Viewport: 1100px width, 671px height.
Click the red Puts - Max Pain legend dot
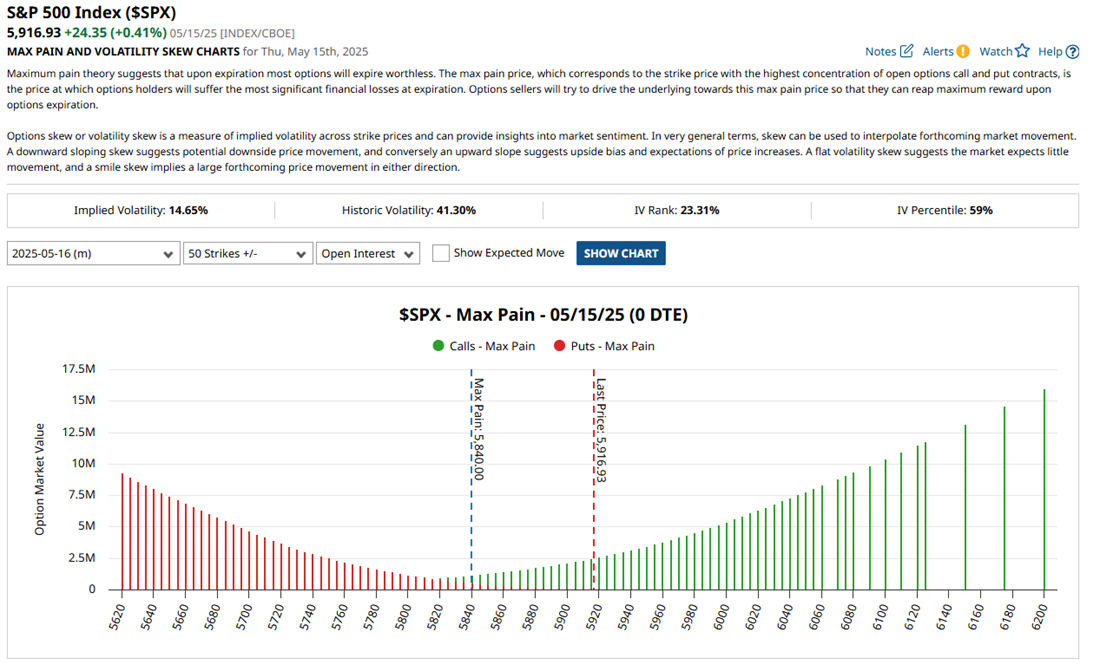click(558, 346)
